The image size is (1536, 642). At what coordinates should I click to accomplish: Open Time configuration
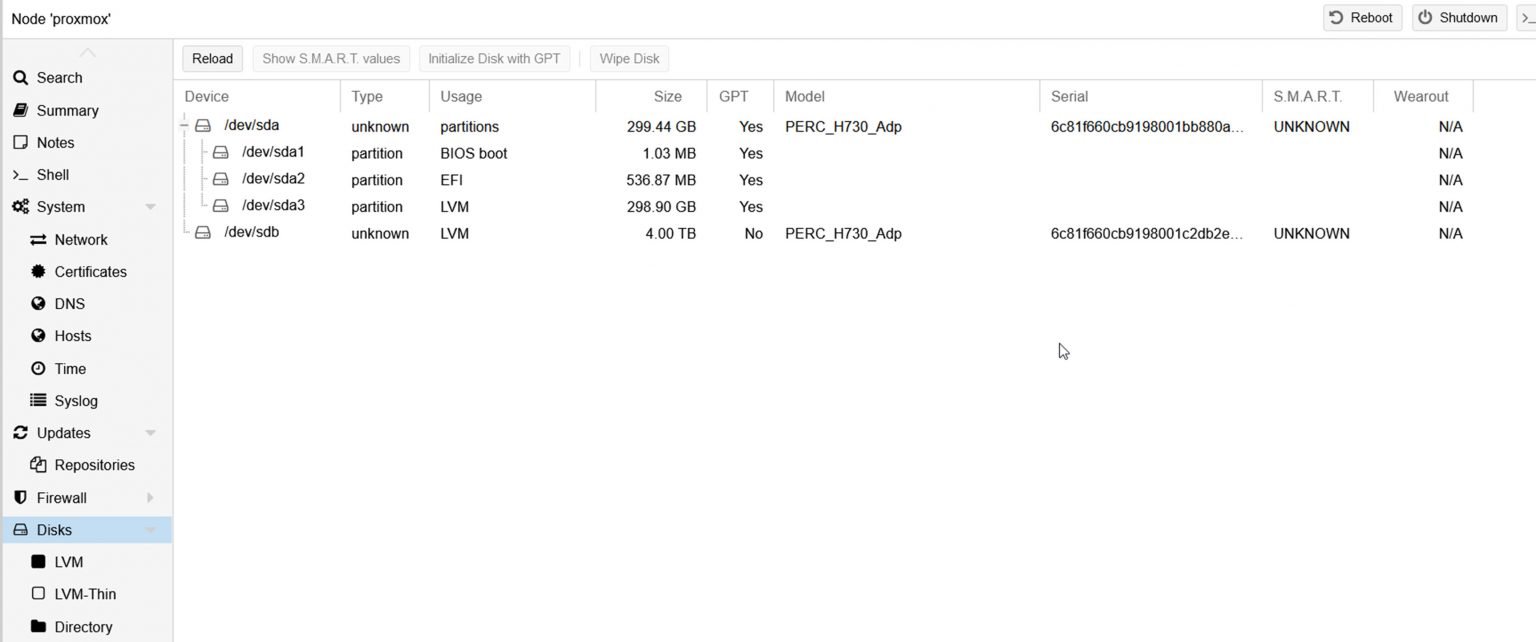click(69, 368)
